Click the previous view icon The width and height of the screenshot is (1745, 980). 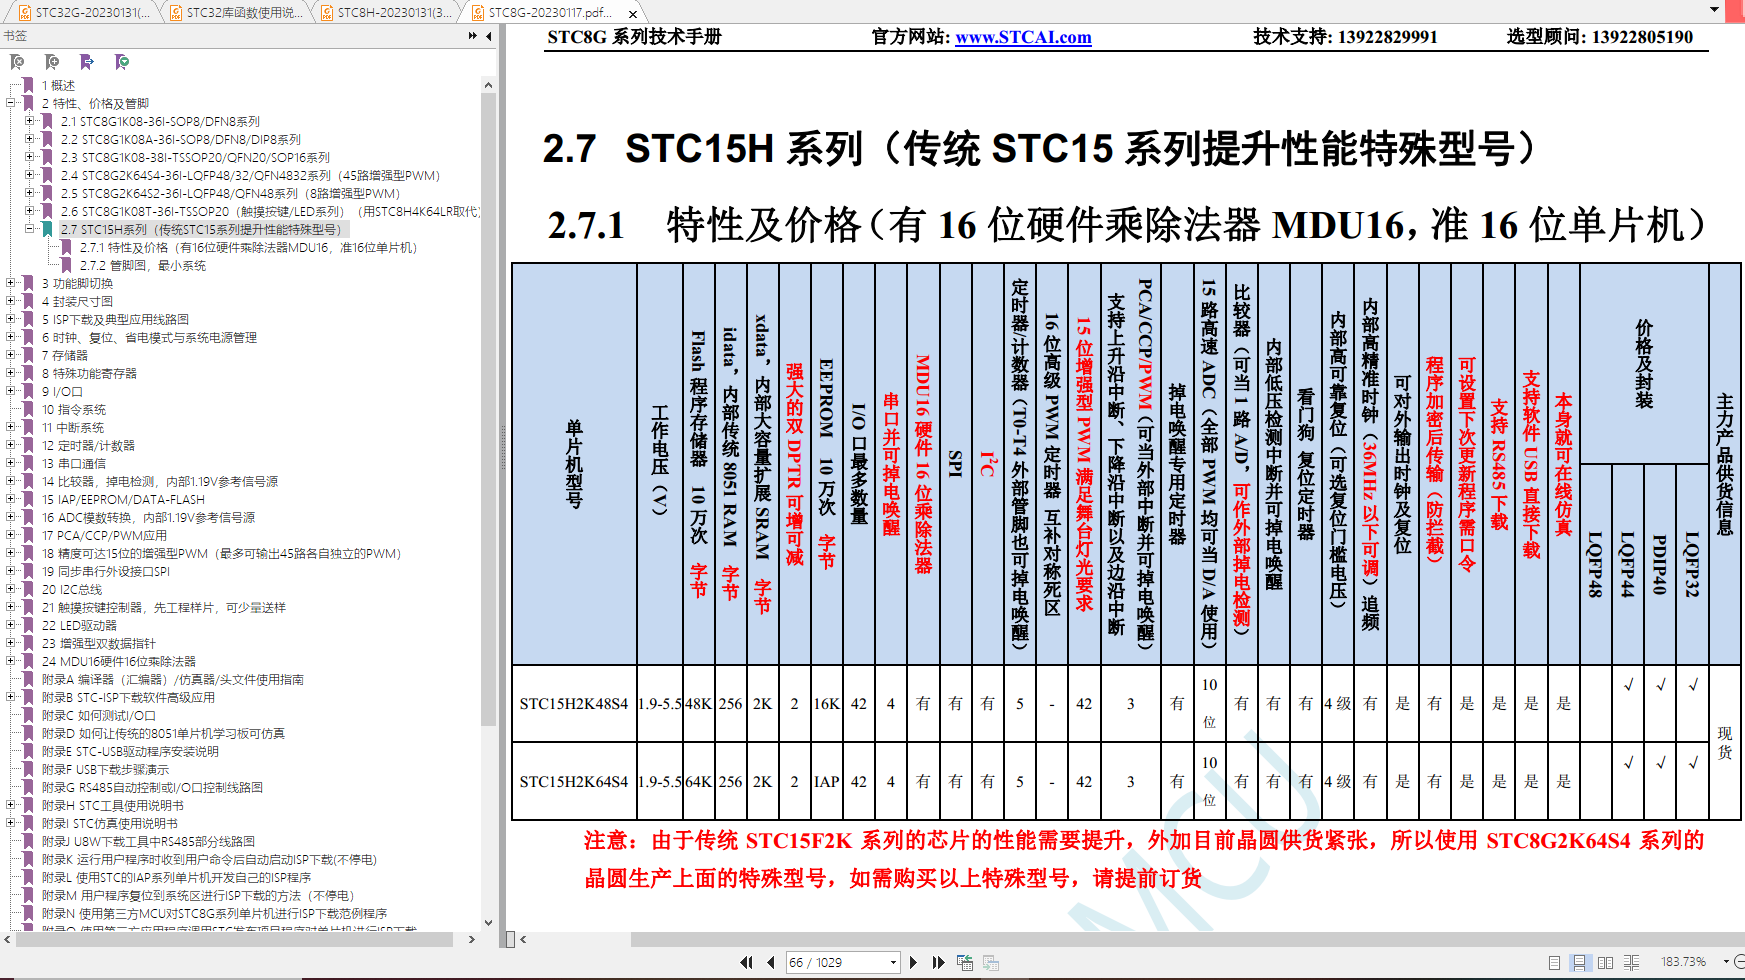pos(965,962)
